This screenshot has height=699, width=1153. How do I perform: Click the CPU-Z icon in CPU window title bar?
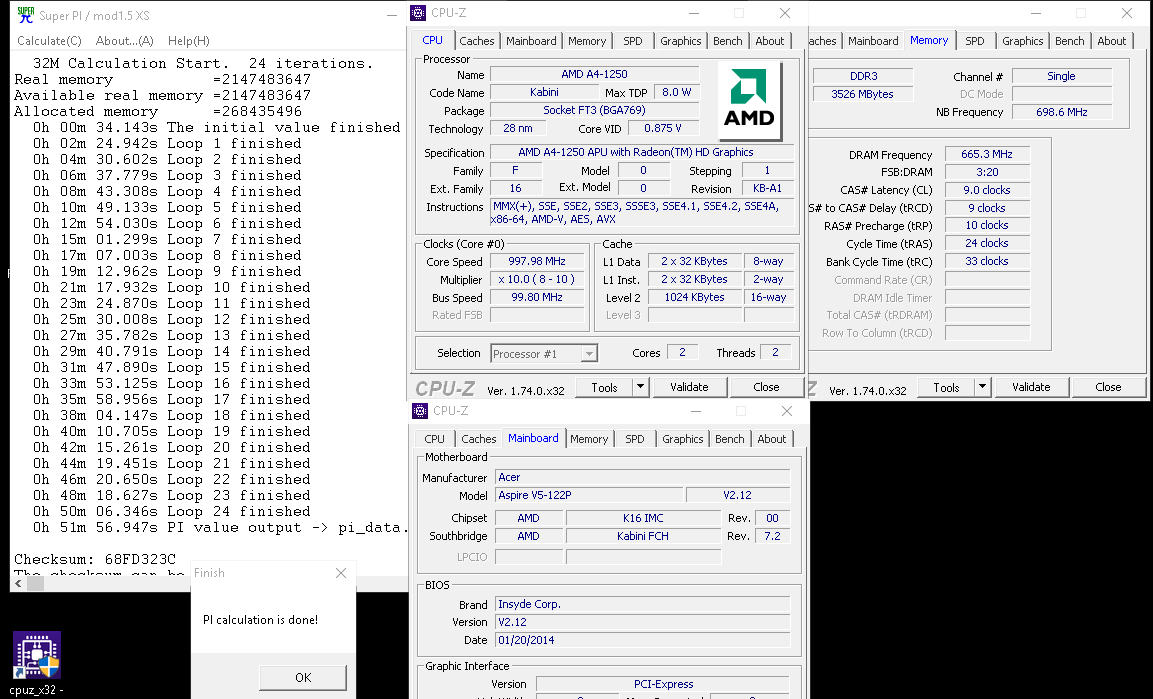[418, 12]
